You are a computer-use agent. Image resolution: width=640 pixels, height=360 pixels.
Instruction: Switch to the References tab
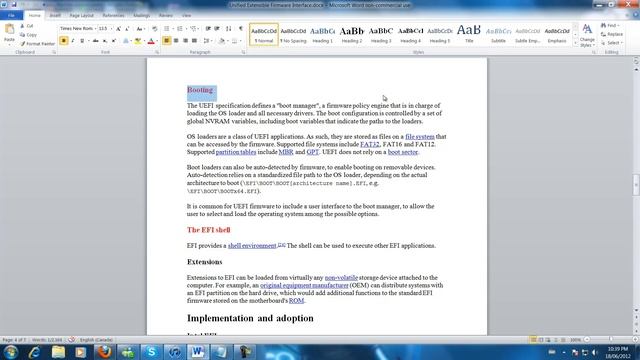[113, 15]
